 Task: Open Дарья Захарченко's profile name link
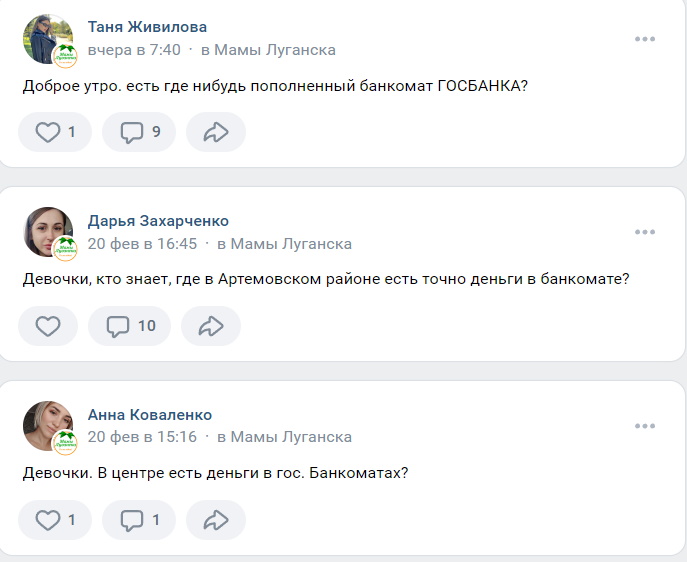[x=158, y=221]
